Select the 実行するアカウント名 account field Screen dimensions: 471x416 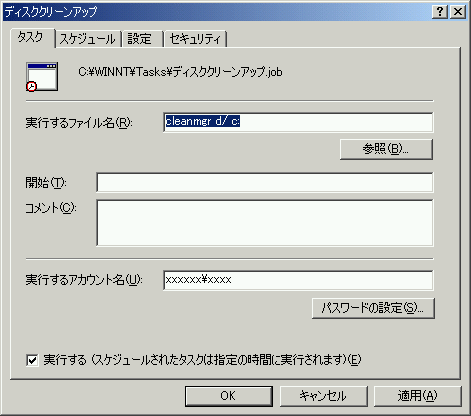[x=298, y=280]
